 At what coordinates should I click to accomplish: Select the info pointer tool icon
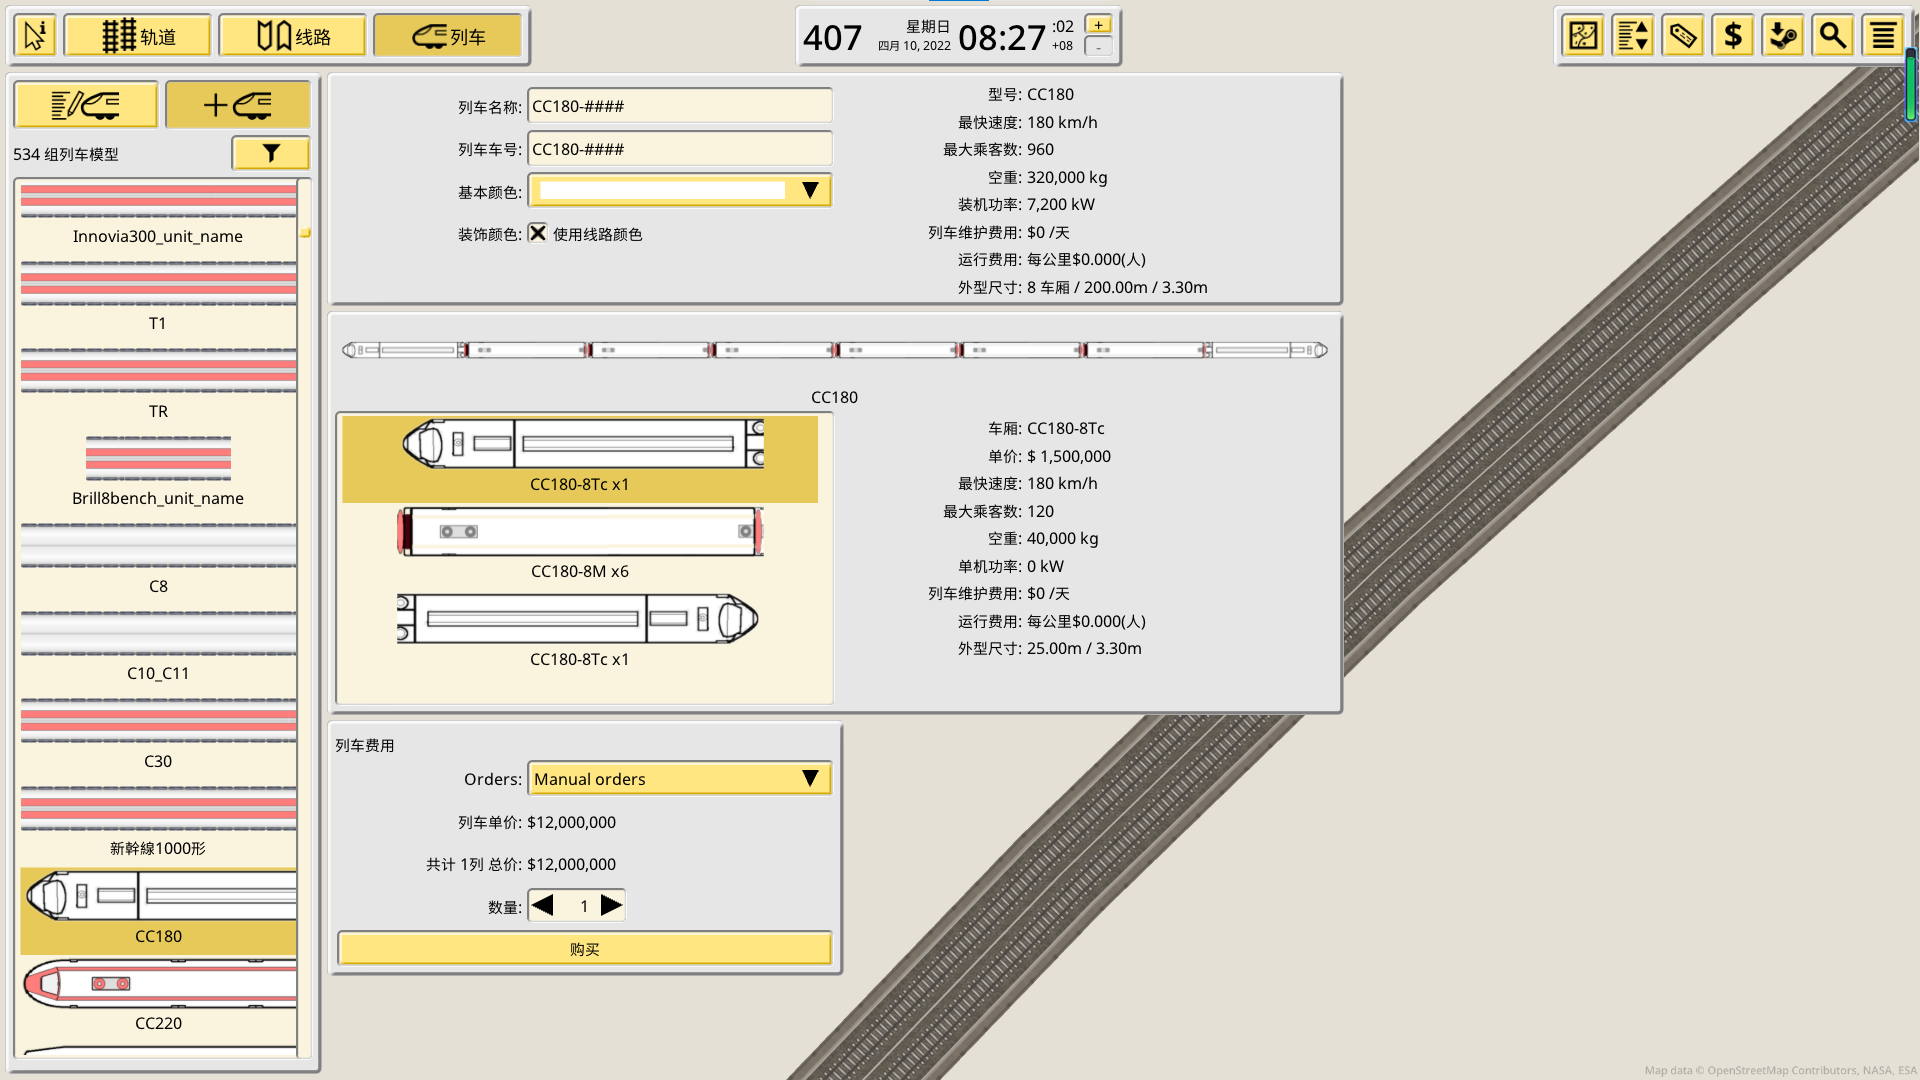[x=35, y=37]
